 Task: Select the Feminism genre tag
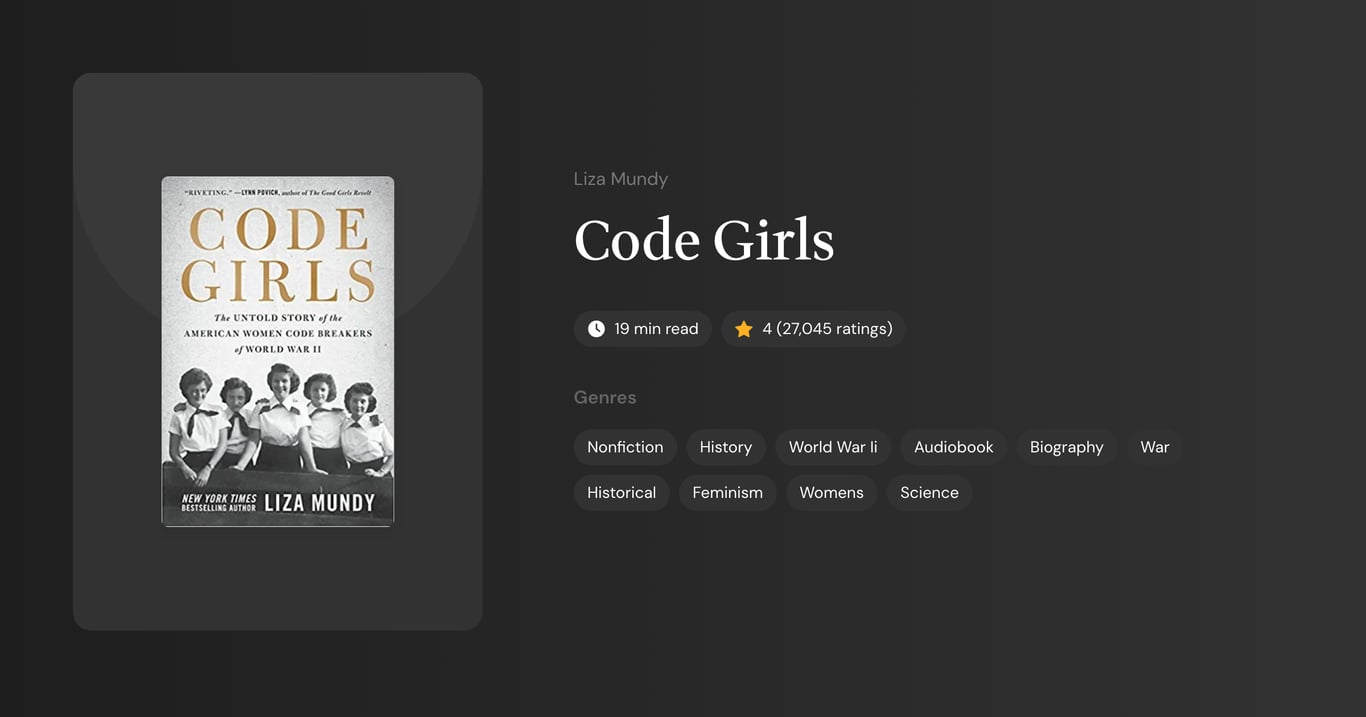coord(727,492)
